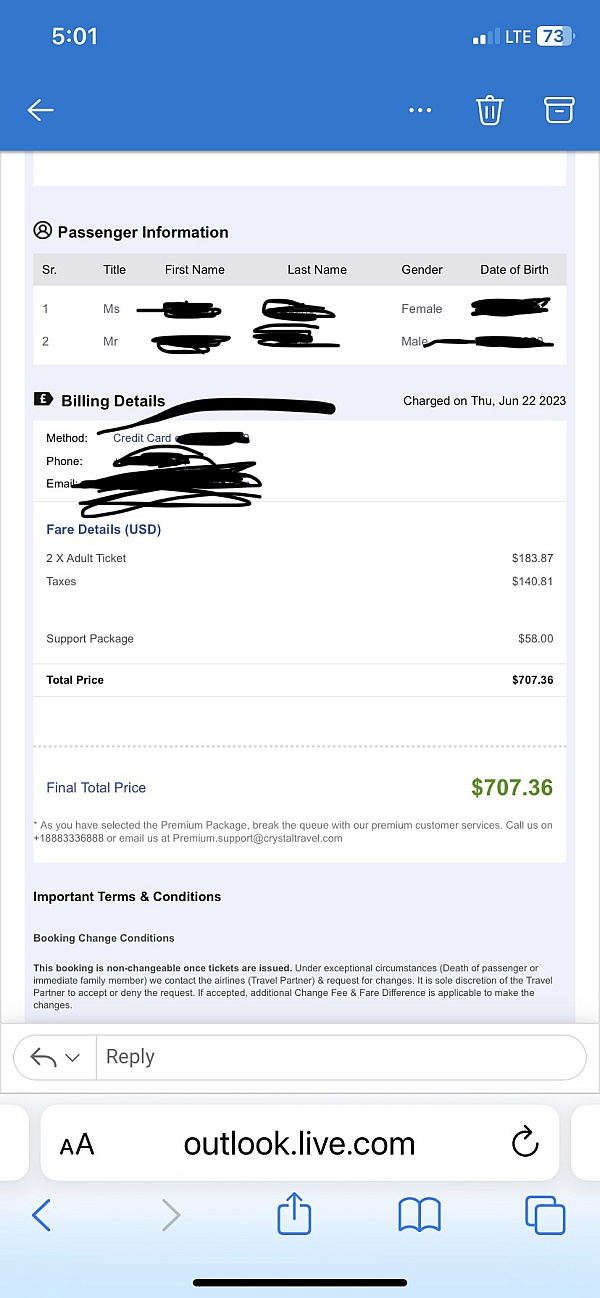Image resolution: width=600 pixels, height=1298 pixels.
Task: Show Safari tabs overview icon
Action: 545,1215
